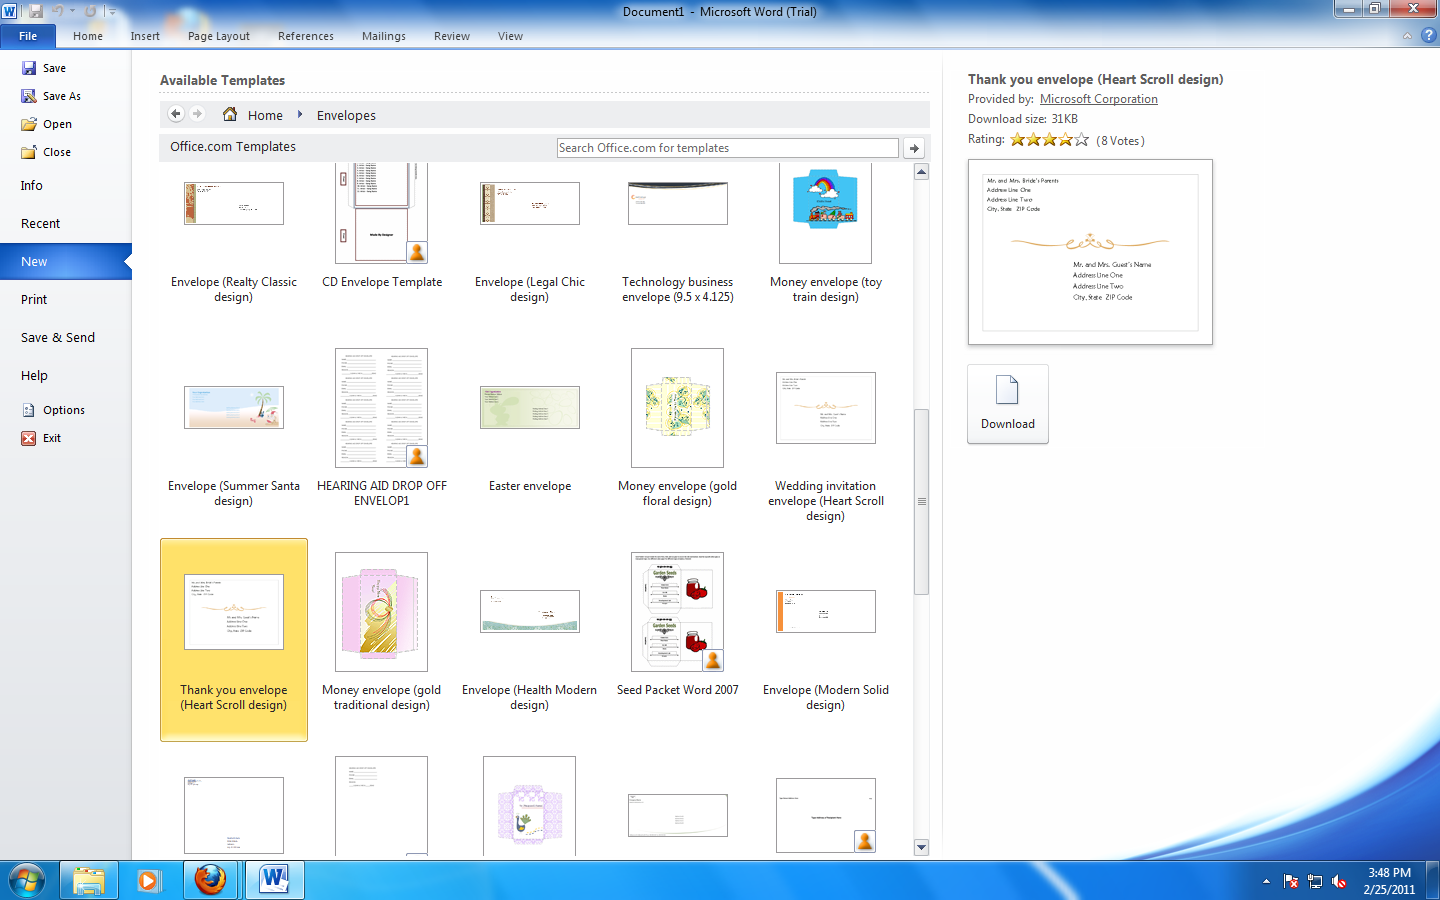Click the templates Forward arrow

(x=197, y=114)
